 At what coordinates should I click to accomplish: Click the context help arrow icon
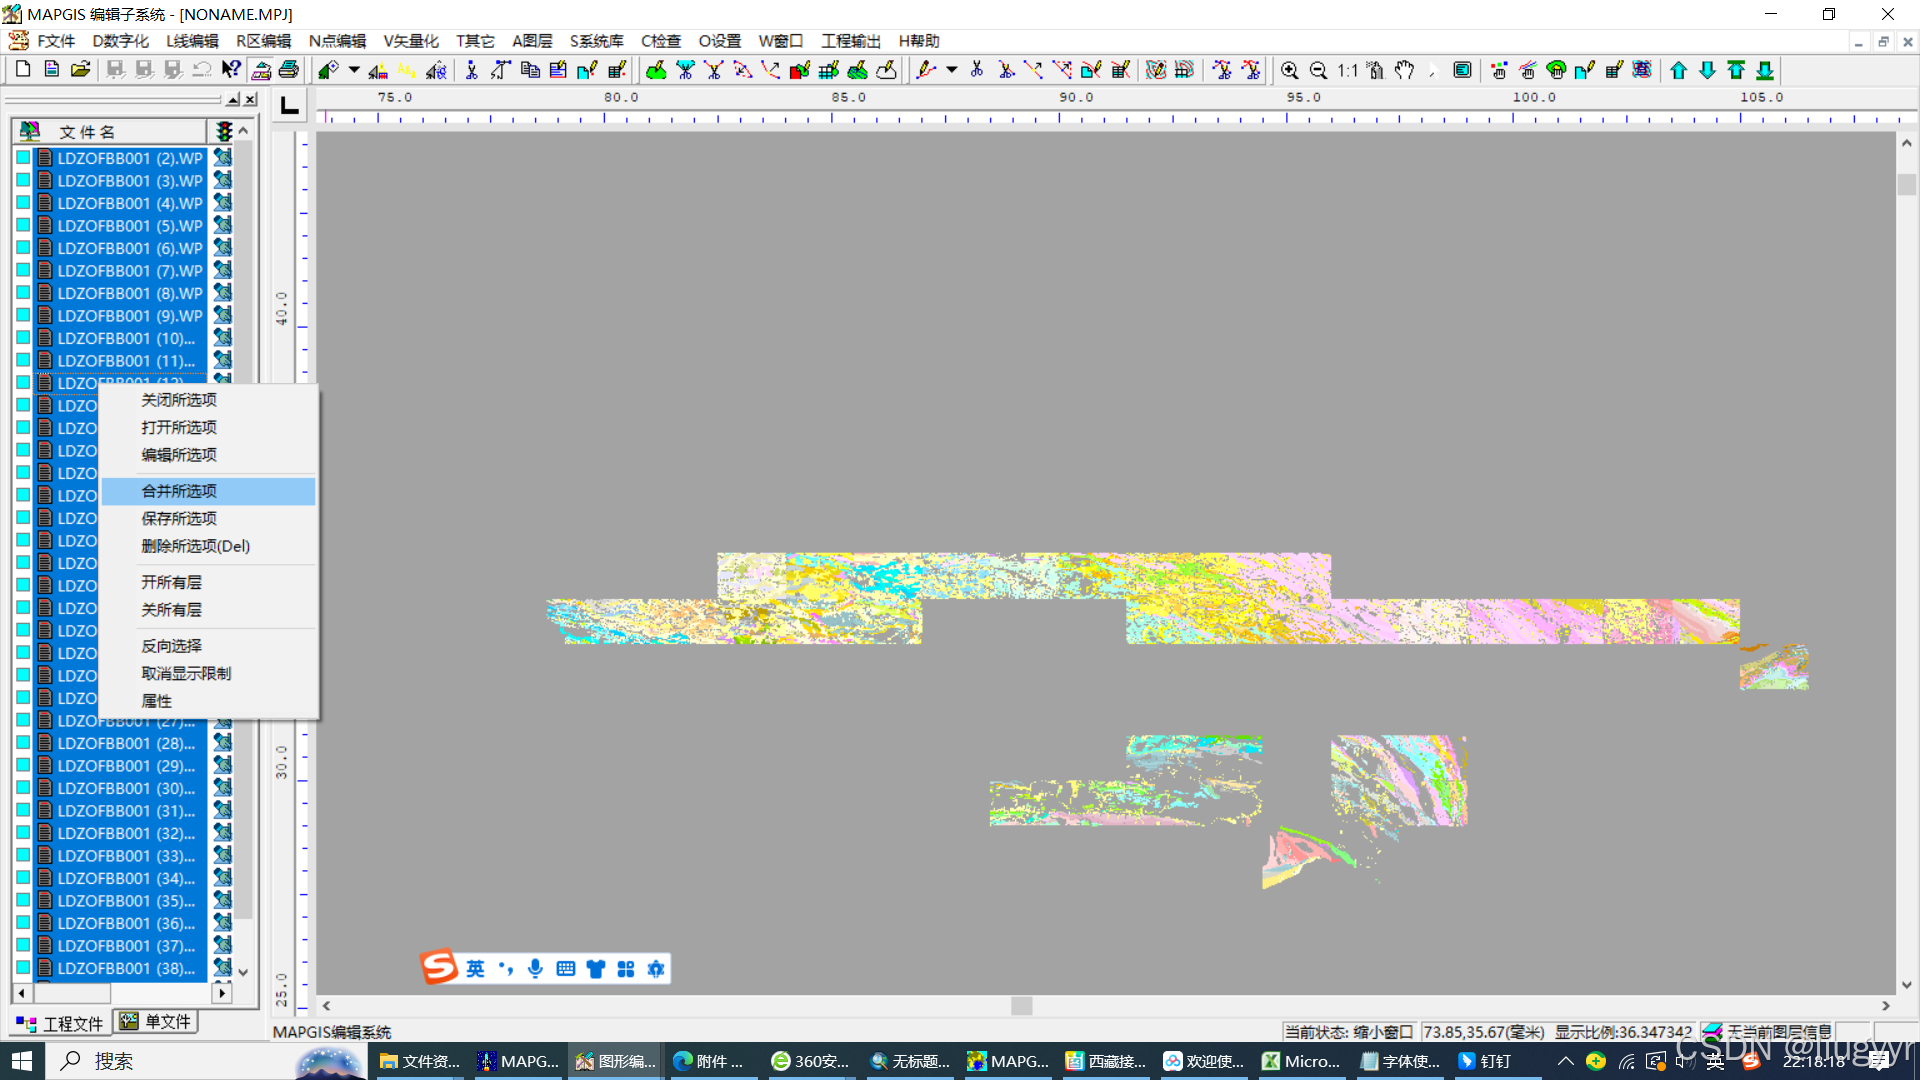231,70
